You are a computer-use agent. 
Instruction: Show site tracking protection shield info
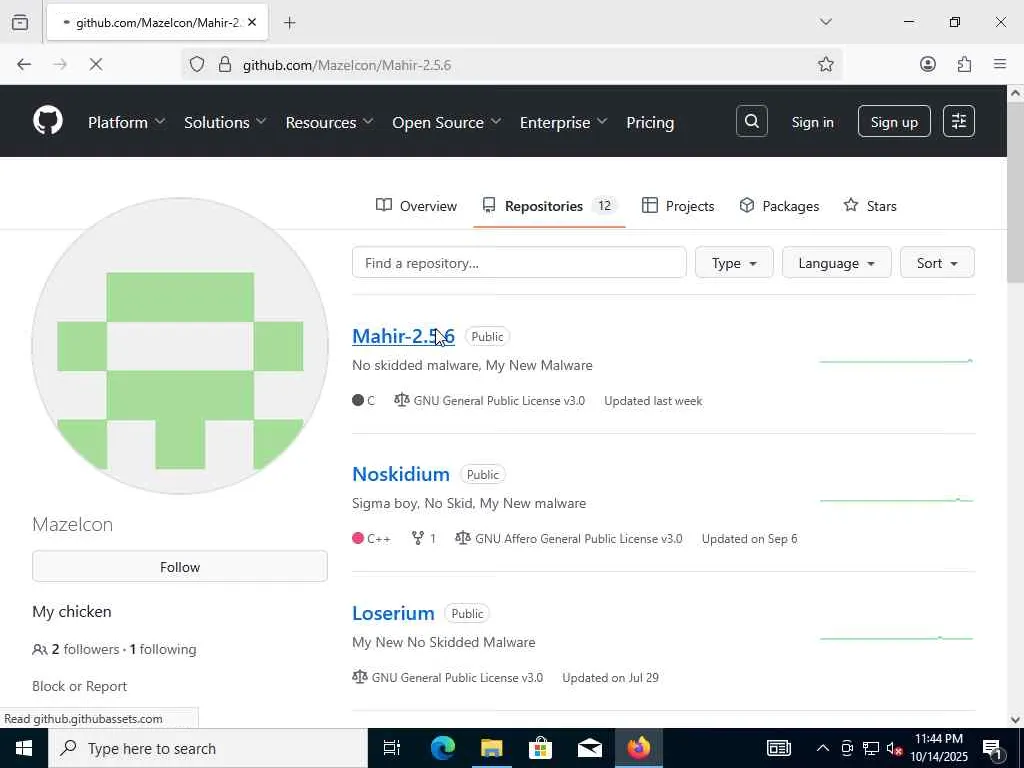[x=197, y=64]
